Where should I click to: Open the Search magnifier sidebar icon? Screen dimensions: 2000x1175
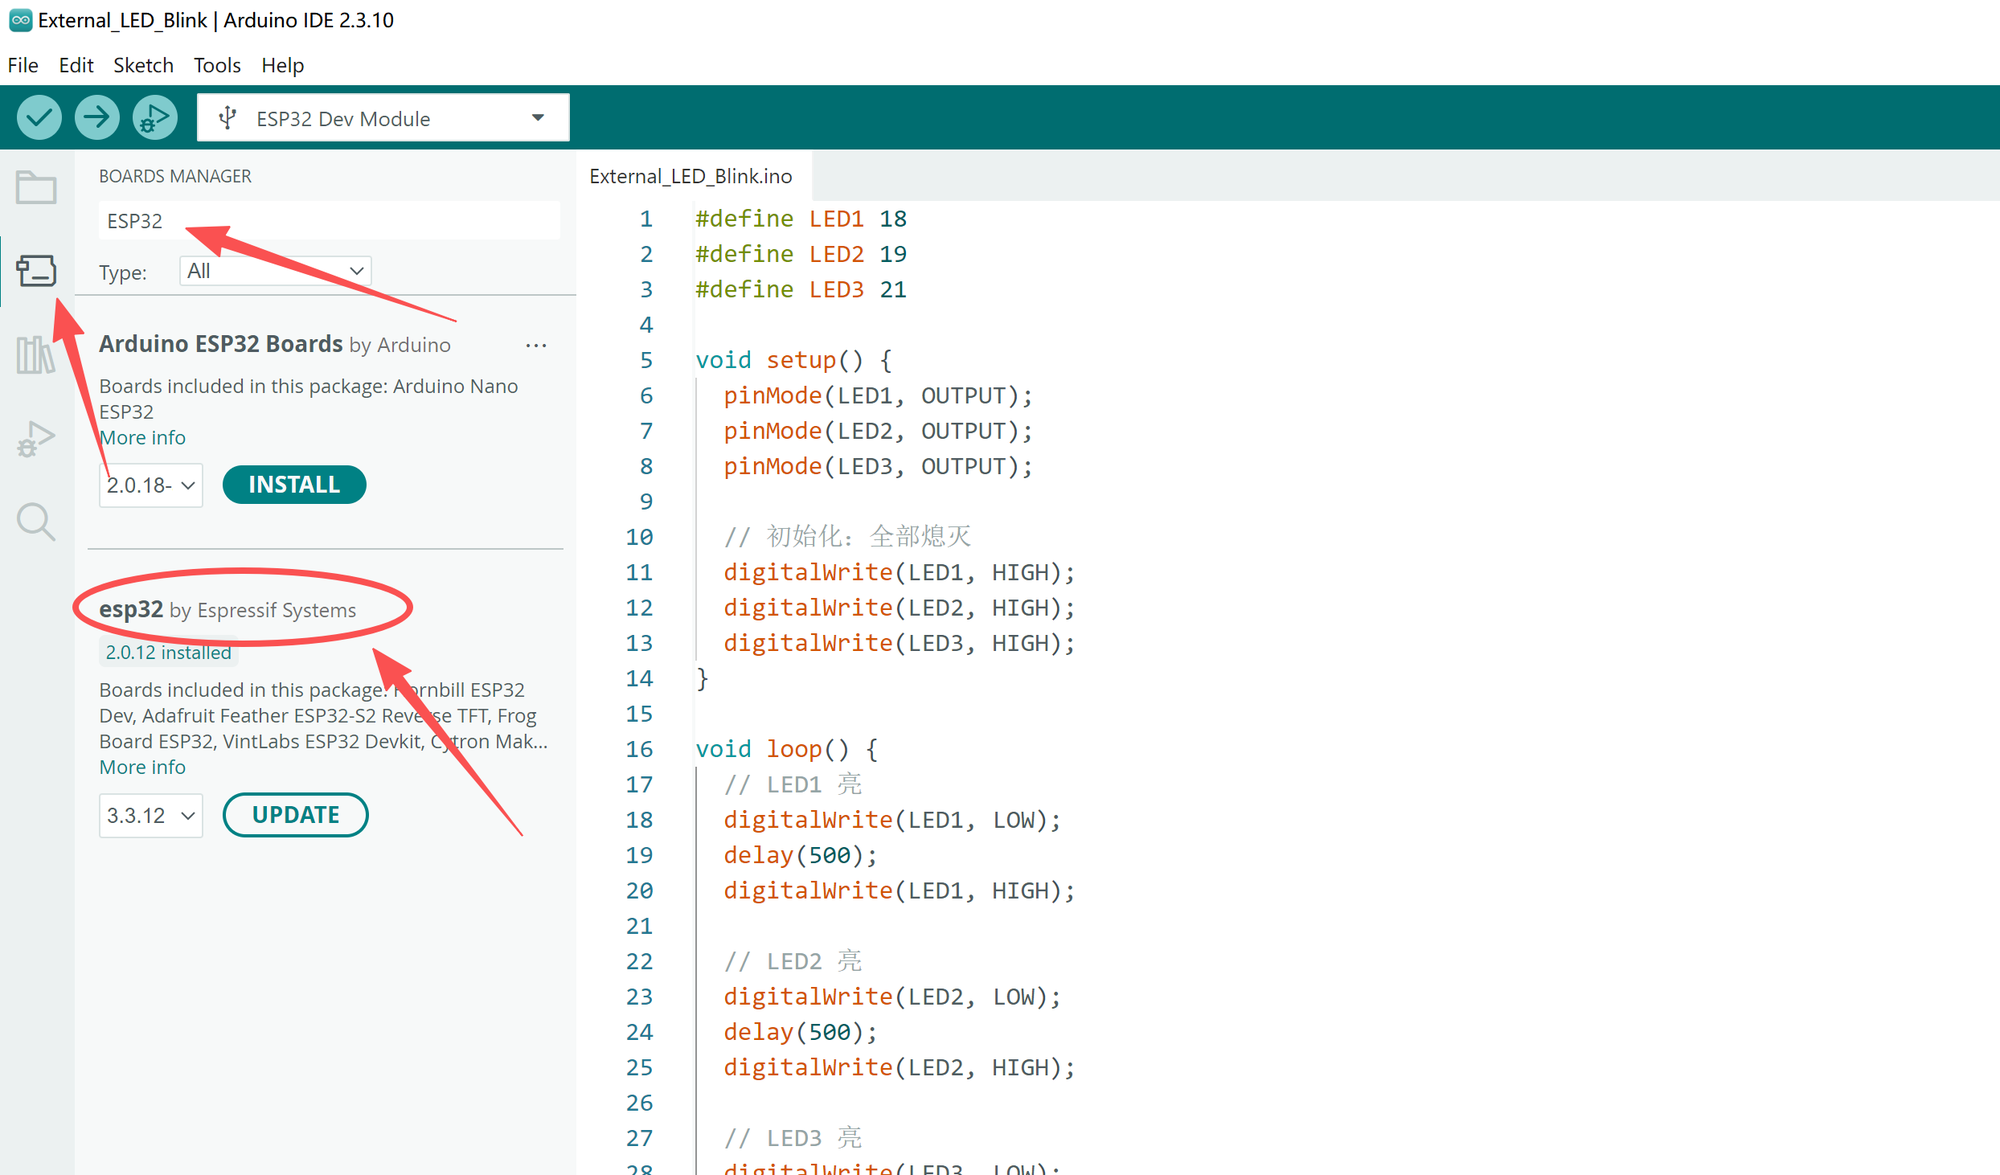click(x=36, y=521)
